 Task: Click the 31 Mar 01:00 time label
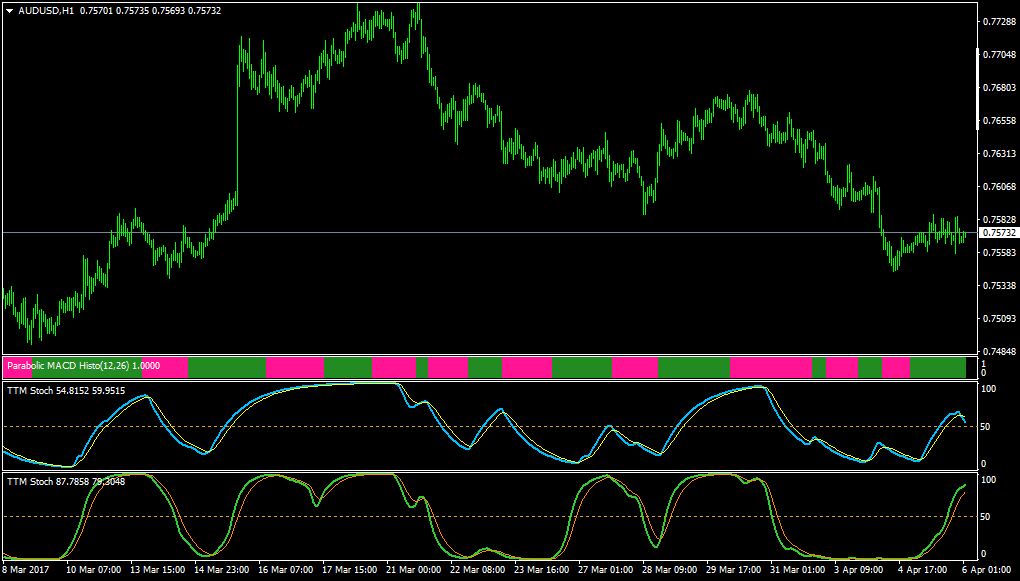tap(796, 569)
